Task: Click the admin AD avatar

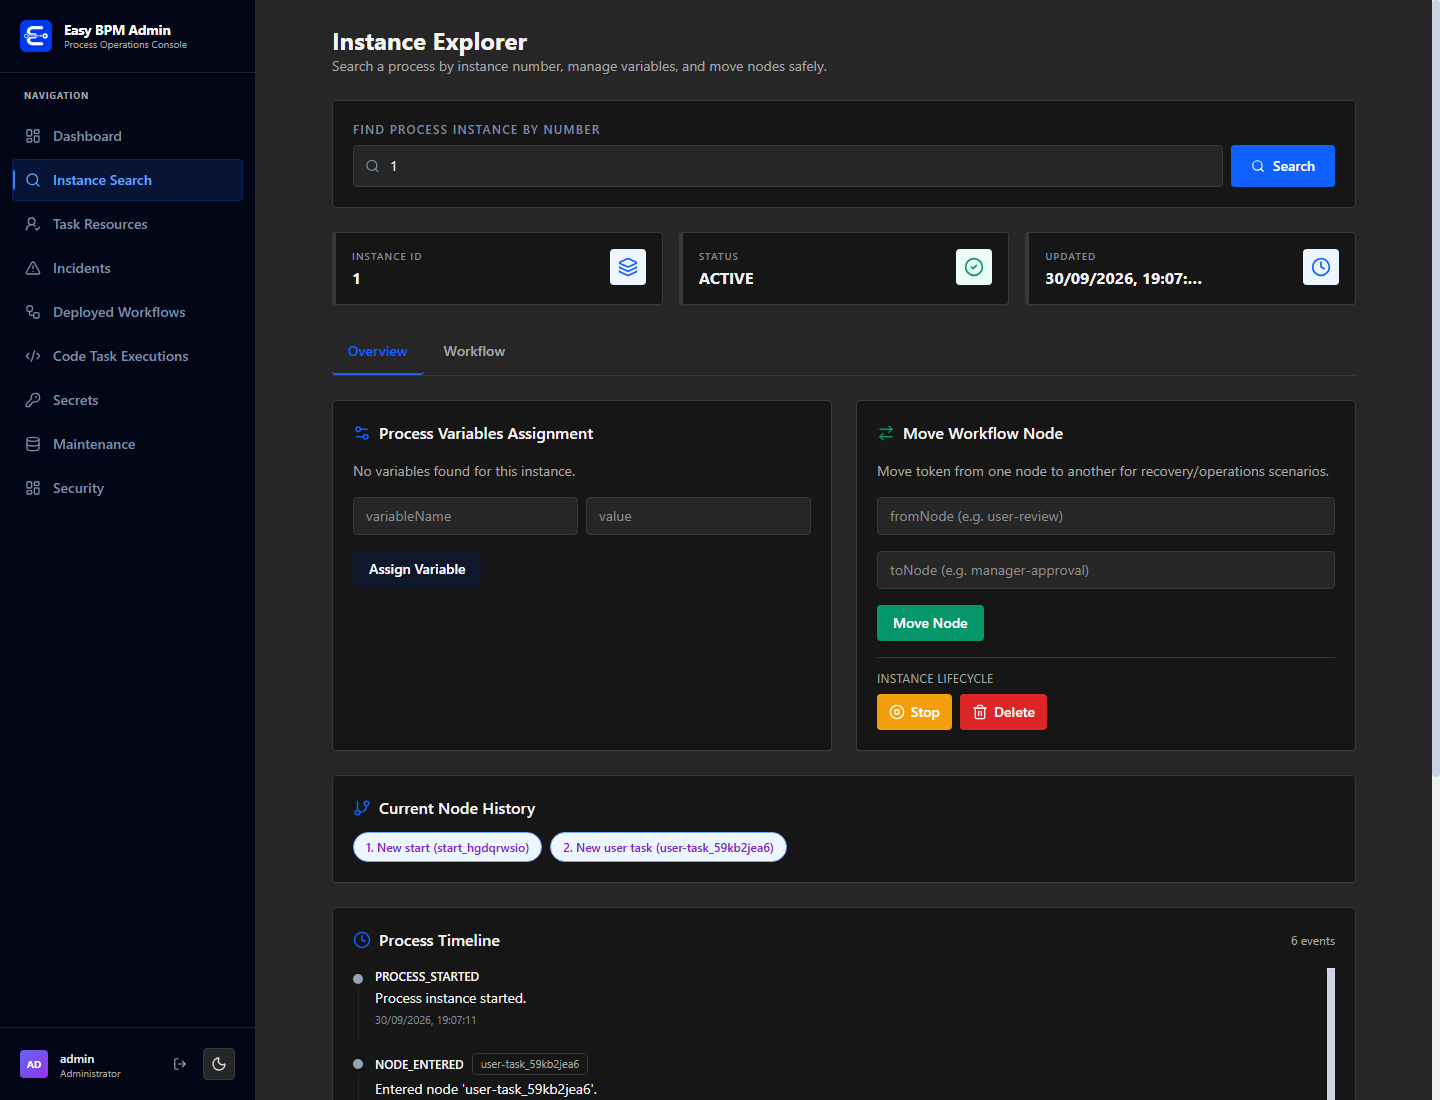Action: (x=34, y=1064)
